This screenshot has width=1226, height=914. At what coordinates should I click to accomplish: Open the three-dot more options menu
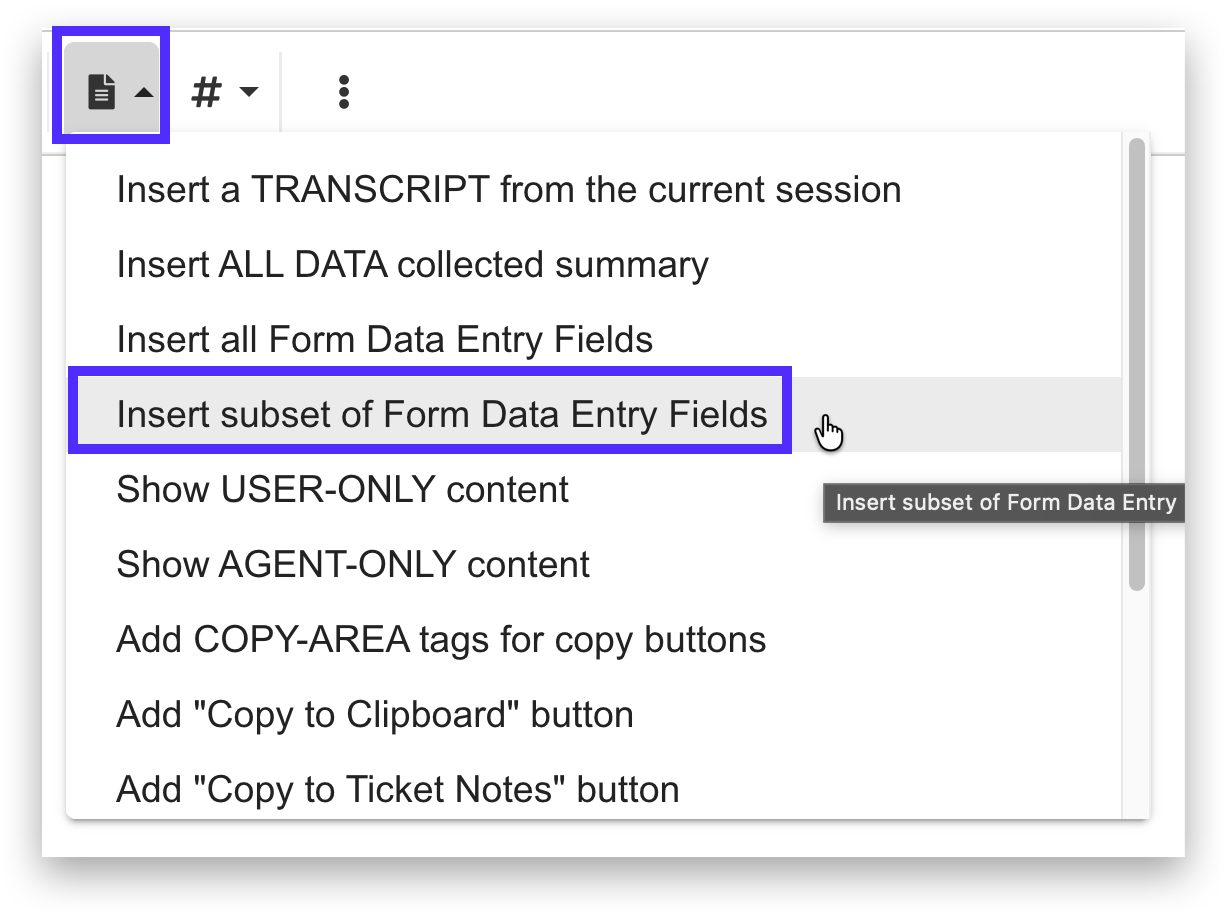[344, 92]
